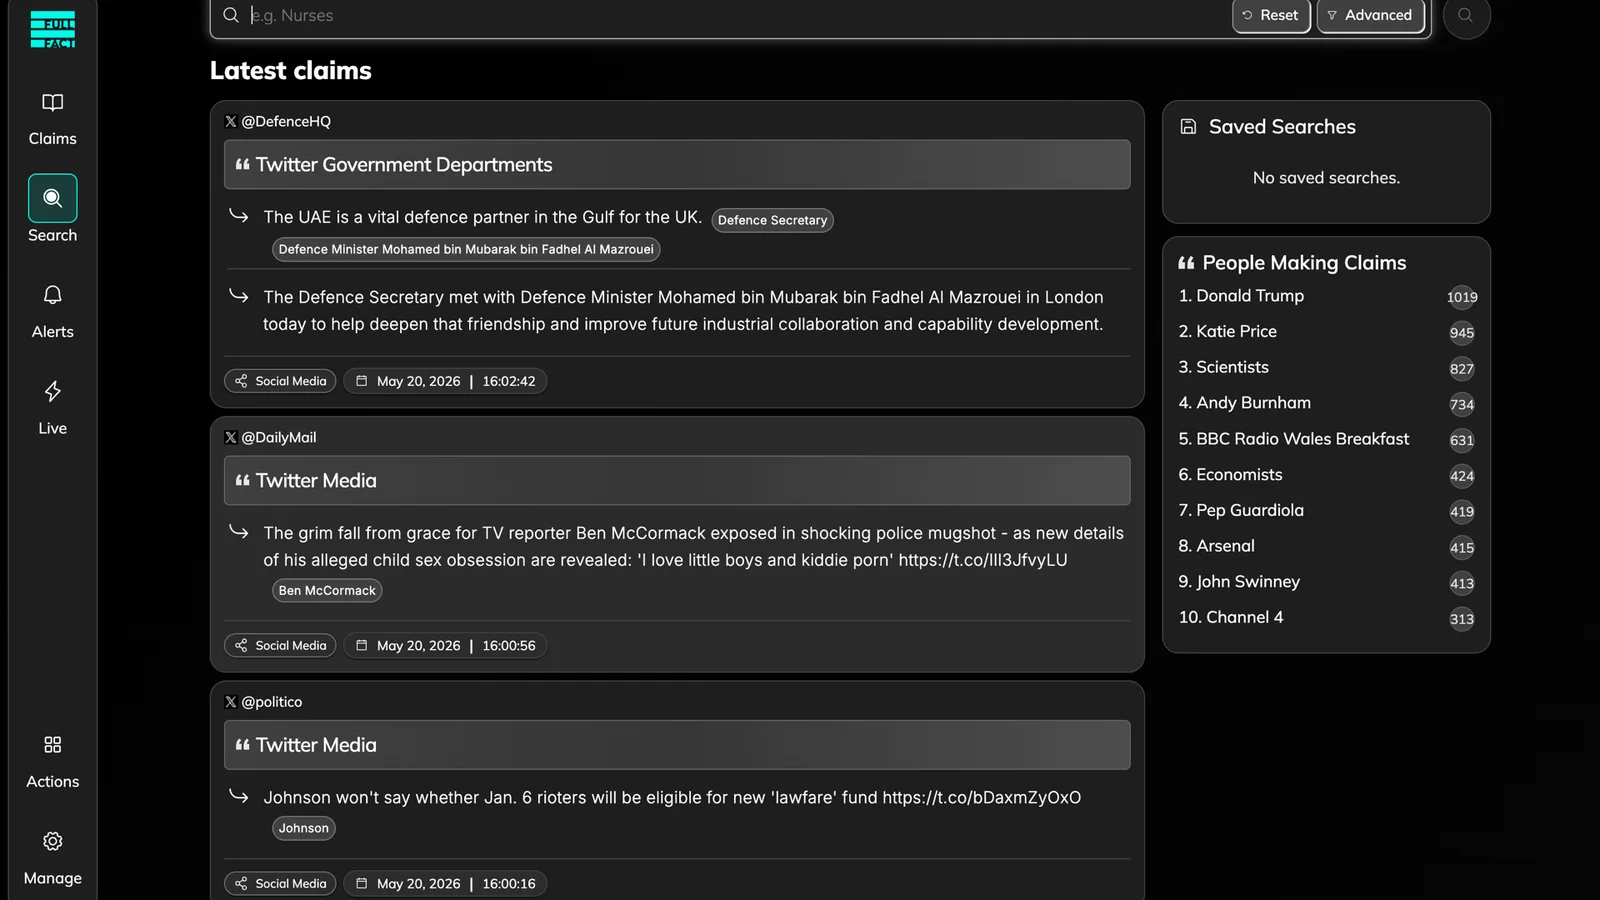
Task: Open the Live lightning icon
Action: click(x=52, y=391)
